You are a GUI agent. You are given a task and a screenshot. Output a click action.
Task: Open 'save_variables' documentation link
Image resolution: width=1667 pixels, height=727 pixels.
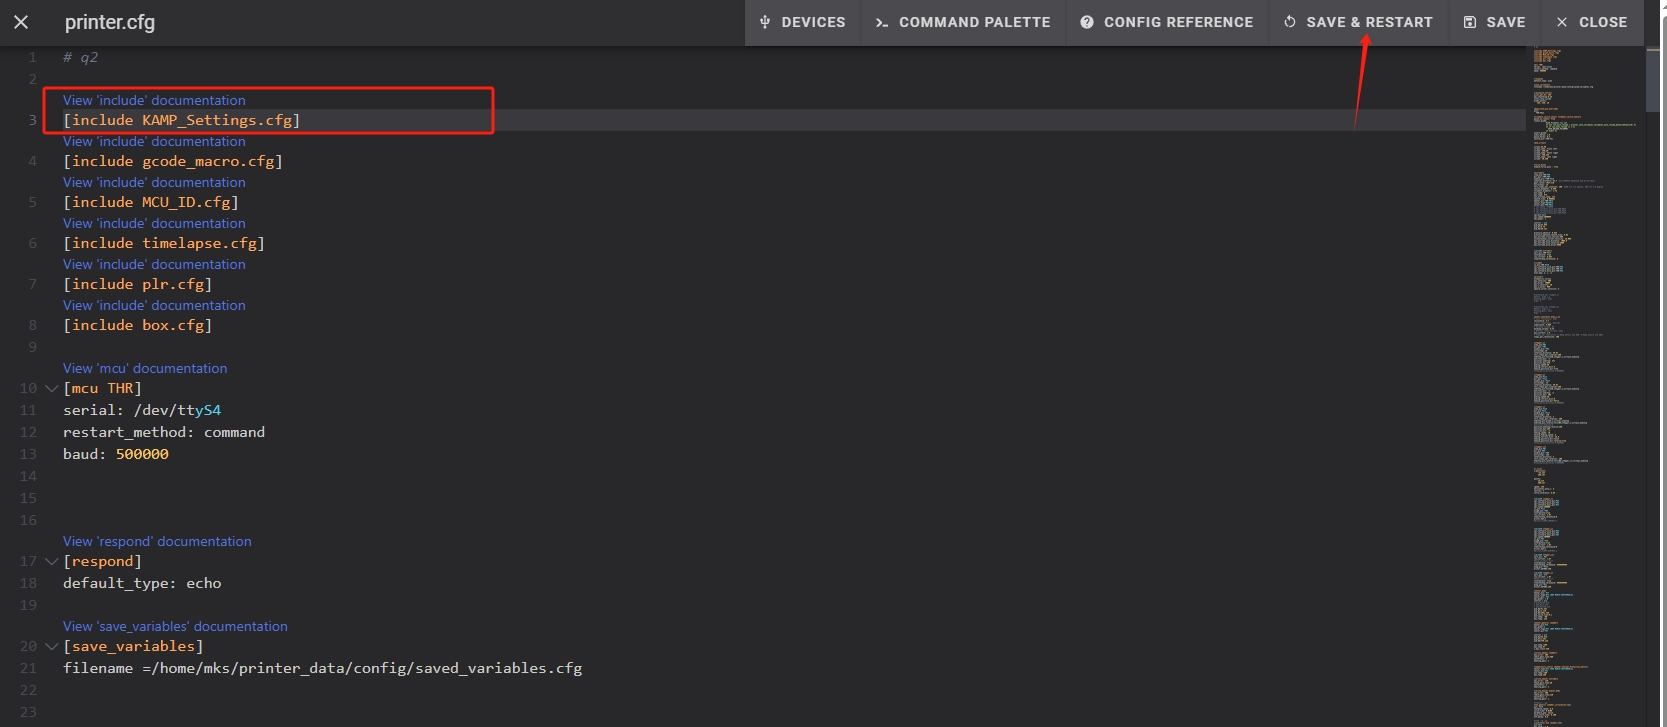(175, 626)
